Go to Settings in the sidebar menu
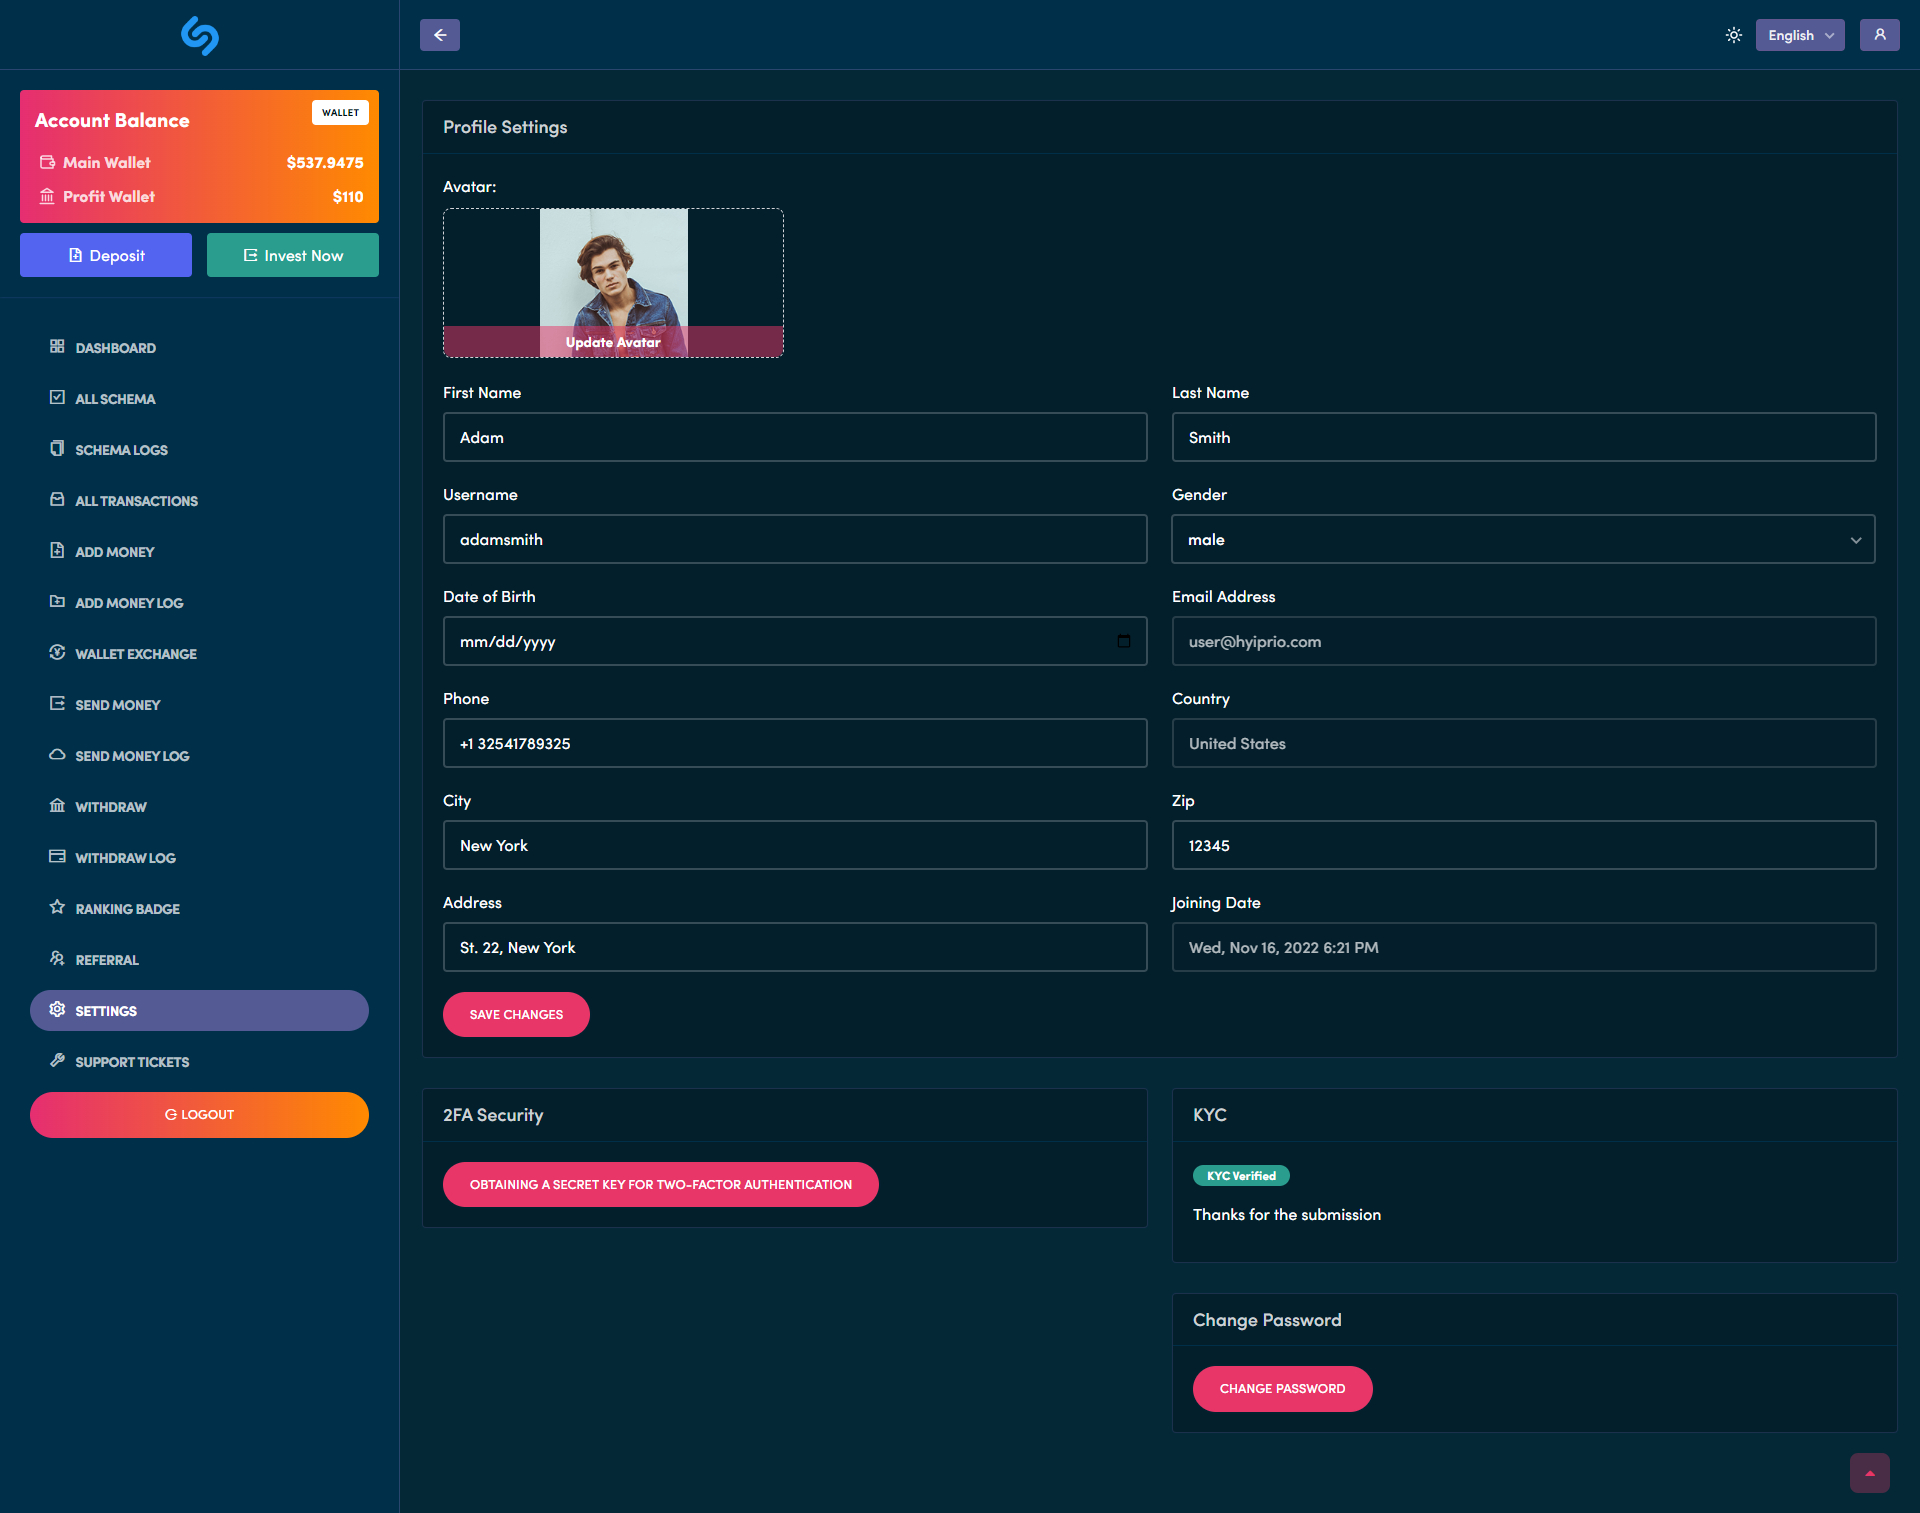The image size is (1920, 1513). 105,1010
